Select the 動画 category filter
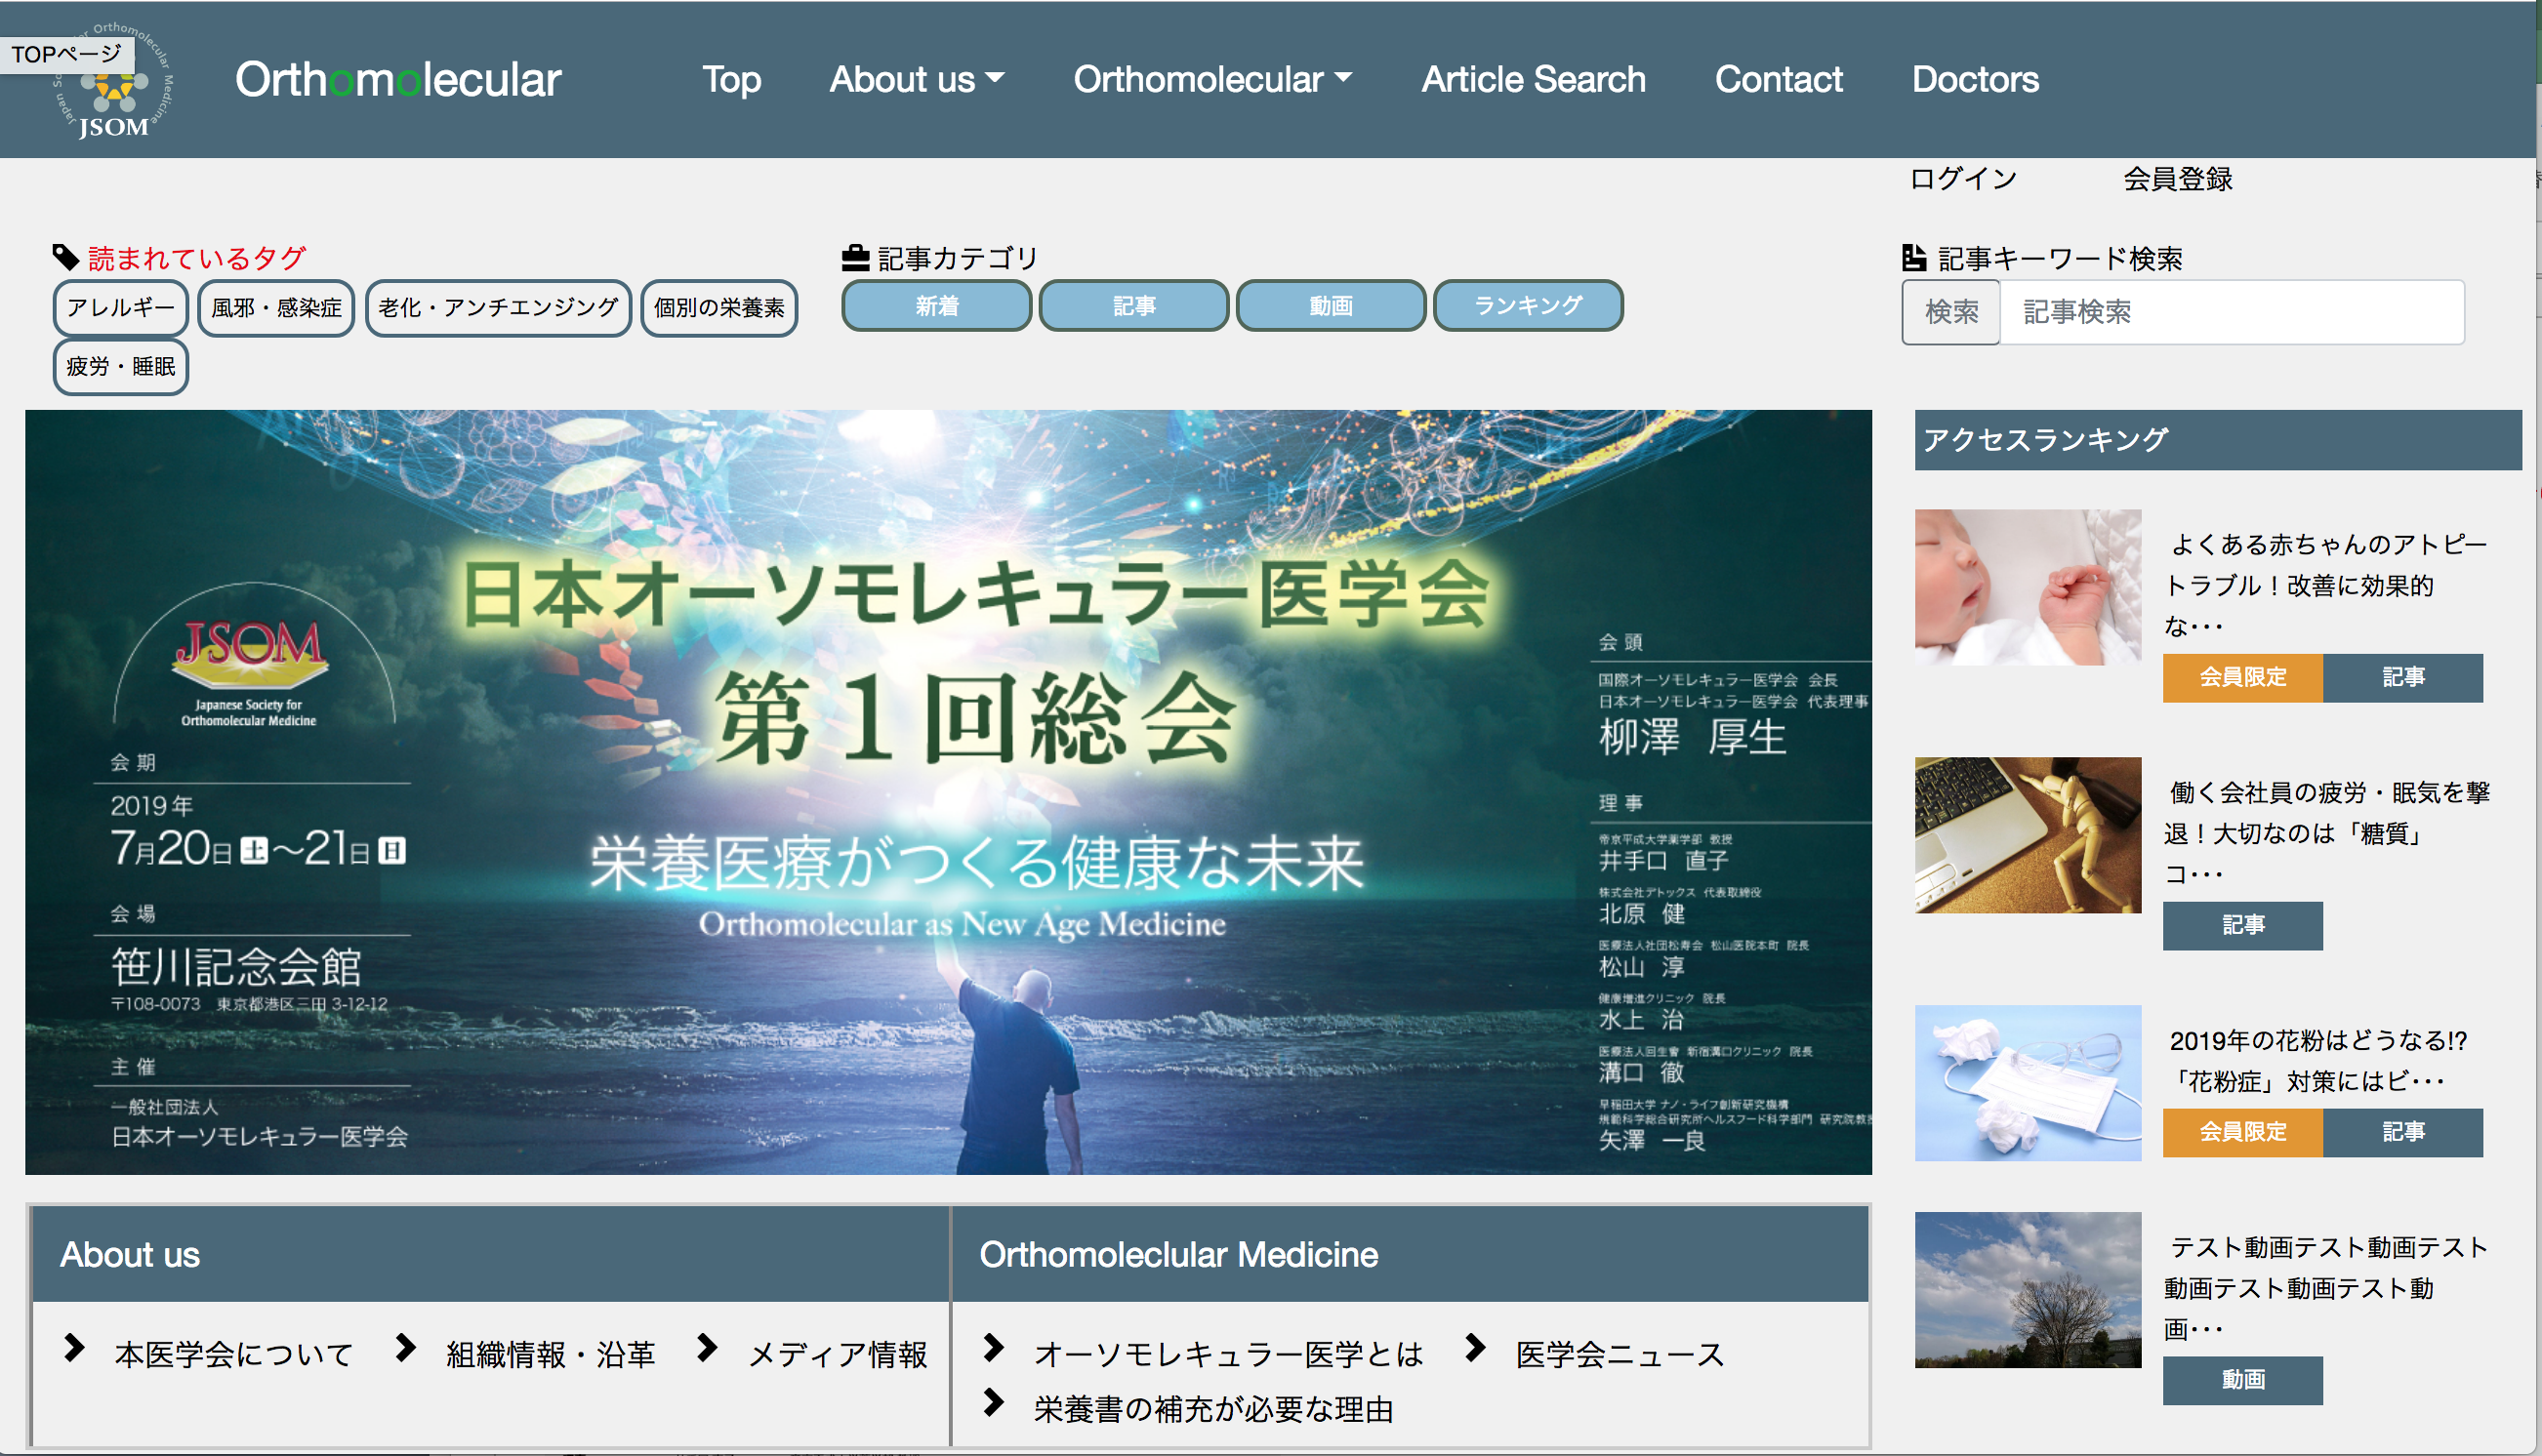Viewport: 2542px width, 1456px height. (1330, 306)
